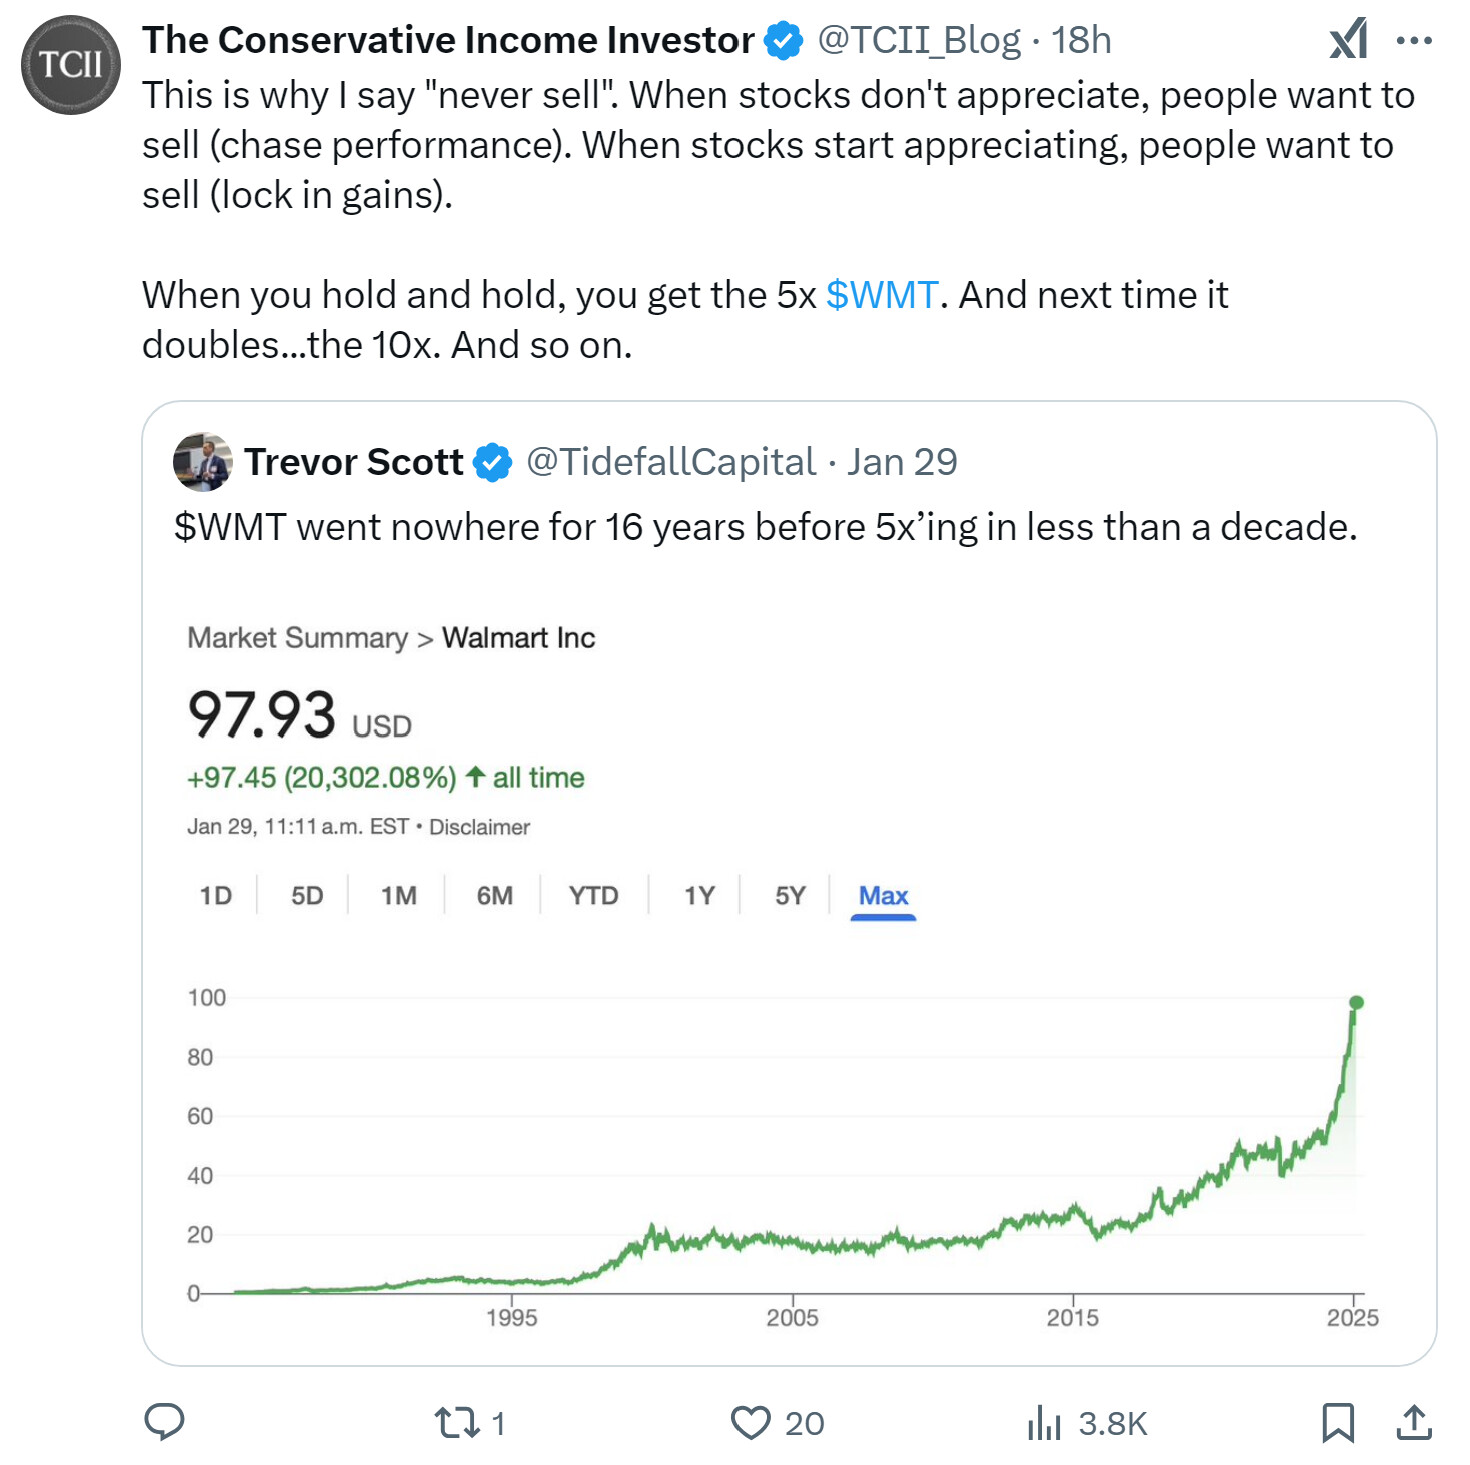
Task: Click the share upload icon
Action: pyautogui.click(x=1414, y=1422)
